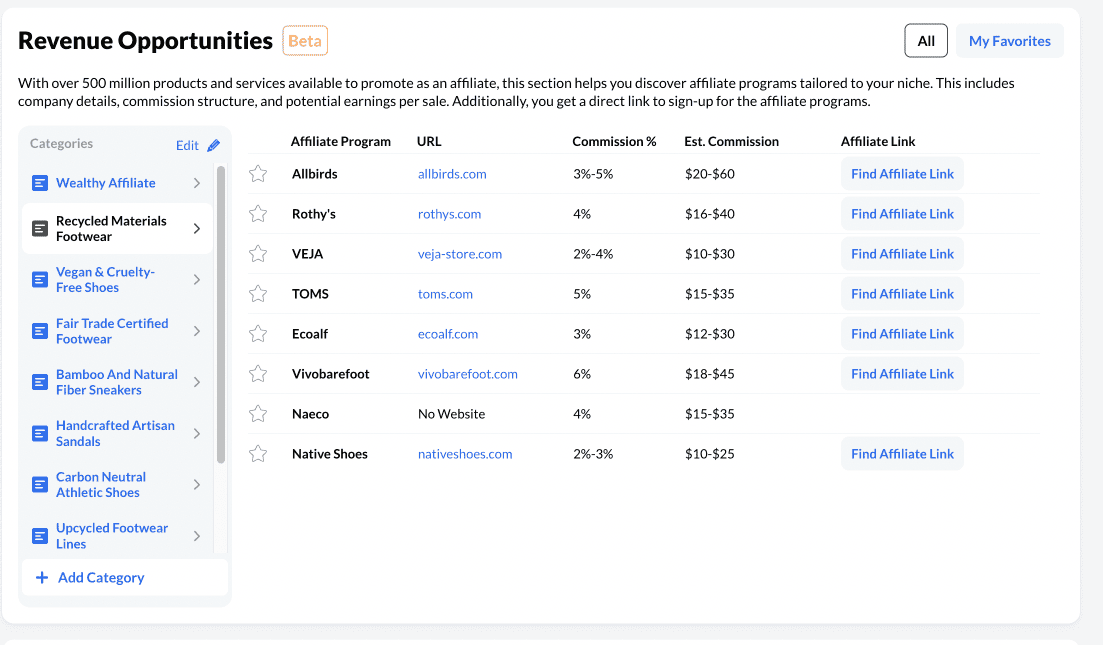Toggle the favorite star for Vivobarefoot
This screenshot has width=1103, height=645.
pyautogui.click(x=258, y=374)
